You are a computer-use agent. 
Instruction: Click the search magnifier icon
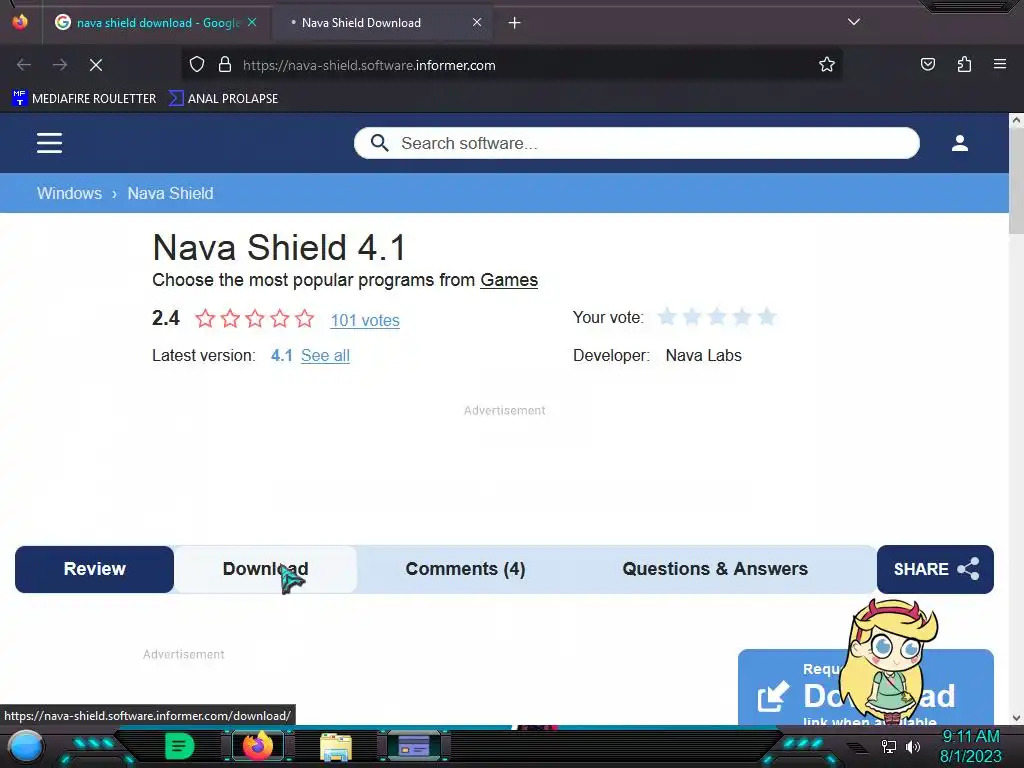(379, 143)
